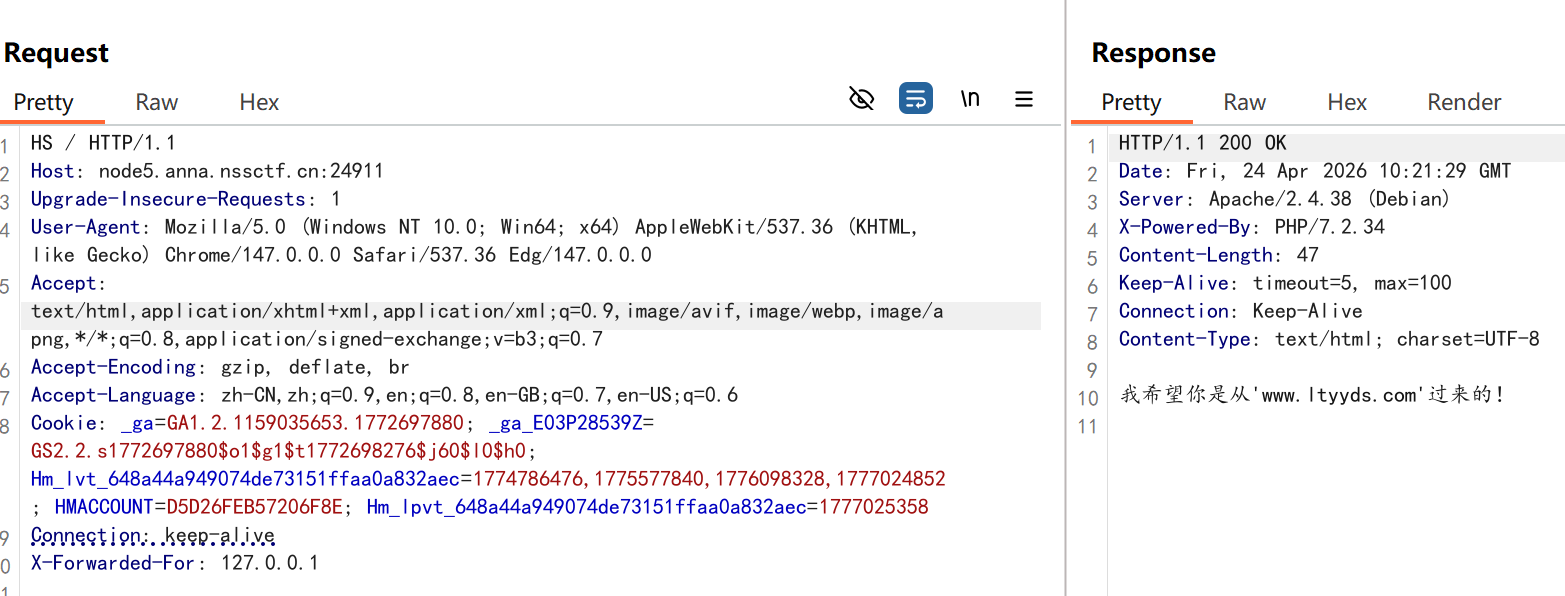Switch to the Request Raw tab
1565x596 pixels.
(x=157, y=102)
